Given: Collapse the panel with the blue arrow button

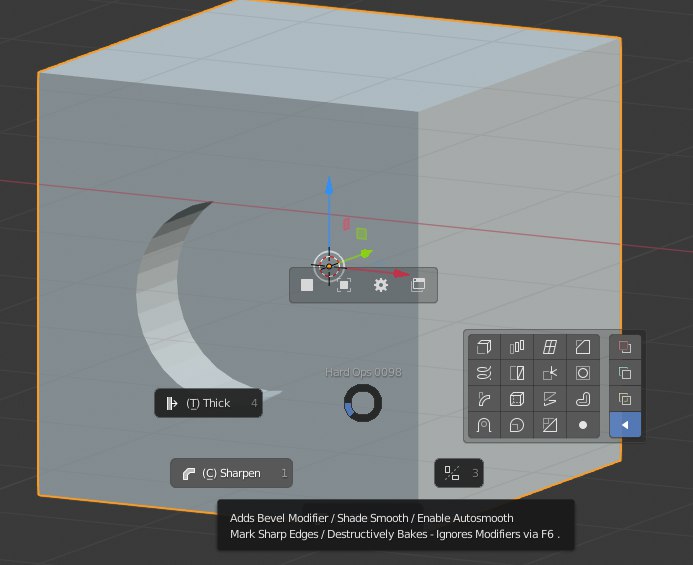Looking at the screenshot, I should tap(625, 425).
